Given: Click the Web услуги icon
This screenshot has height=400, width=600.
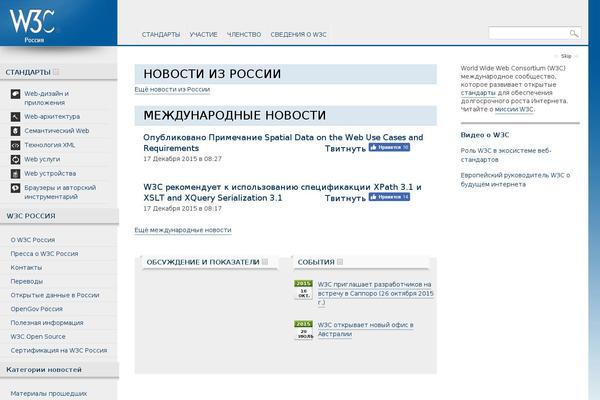Looking at the screenshot, I should click(x=15, y=159).
